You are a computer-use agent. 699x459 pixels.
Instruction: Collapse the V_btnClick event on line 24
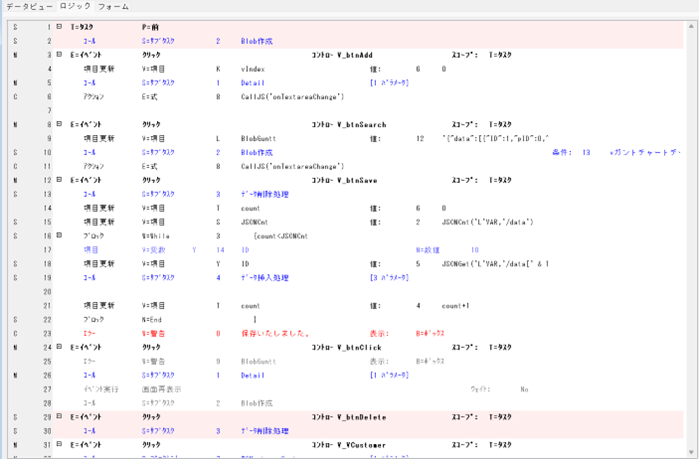tap(59, 346)
